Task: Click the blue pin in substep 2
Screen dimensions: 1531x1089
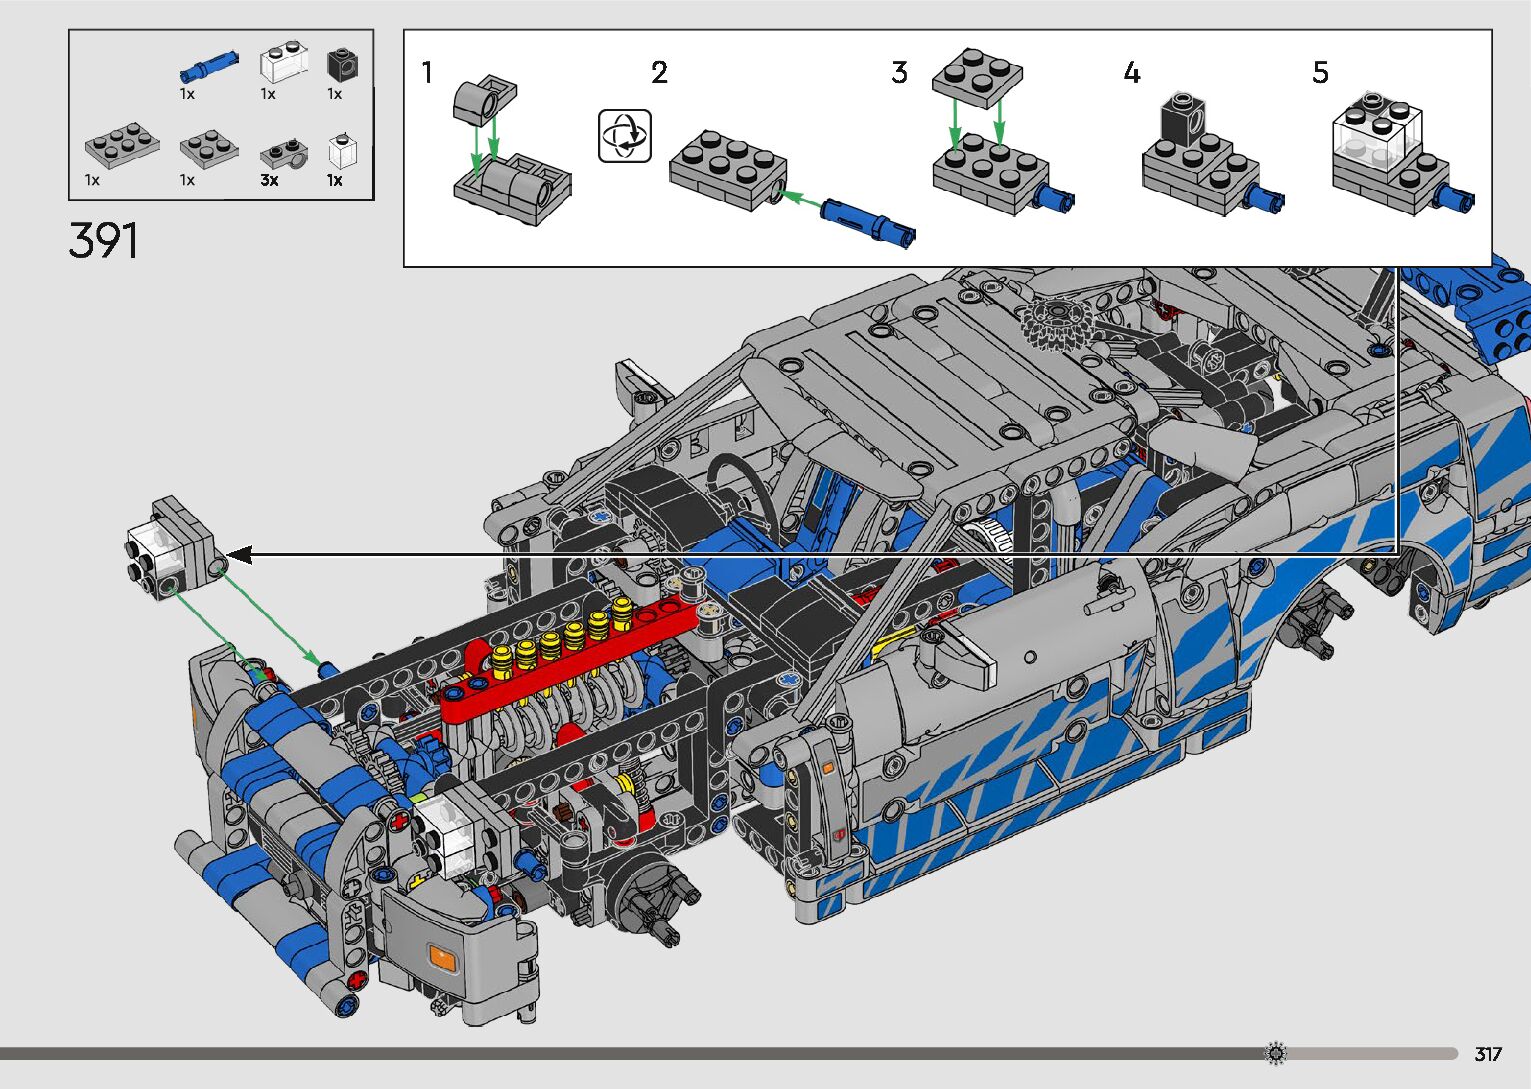Action: tap(866, 219)
